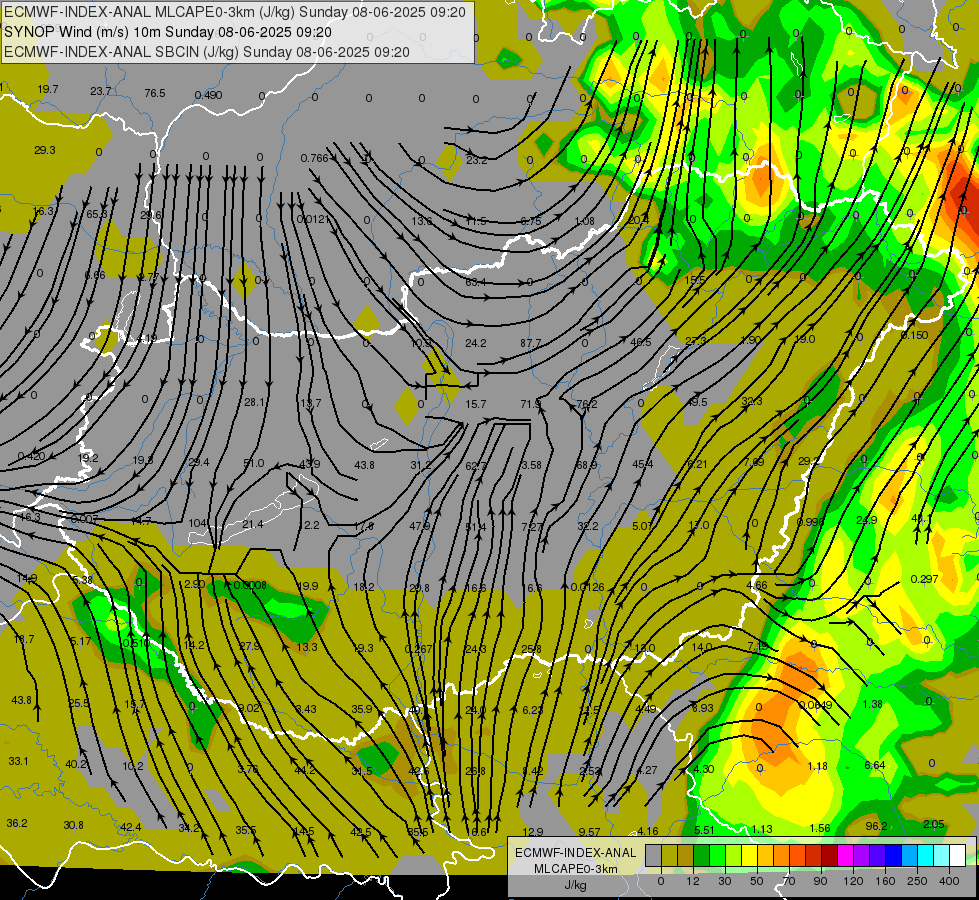Click the map value 0.0126
This screenshot has height=900, width=979.
tap(588, 587)
